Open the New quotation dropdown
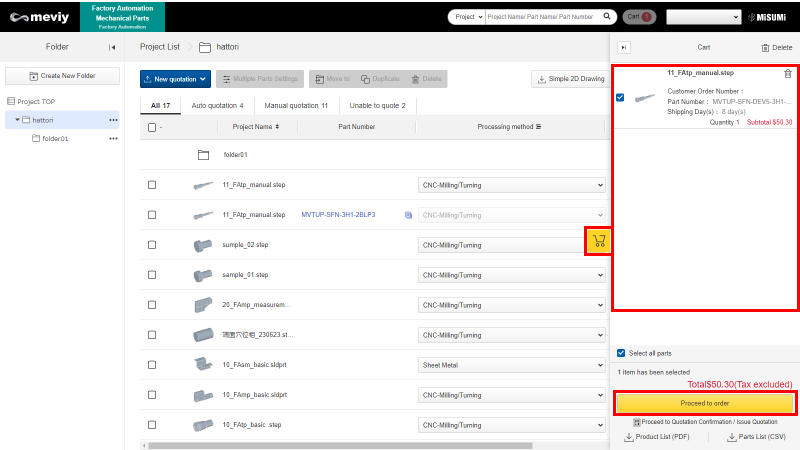This screenshot has height=450, width=800. 175,79
